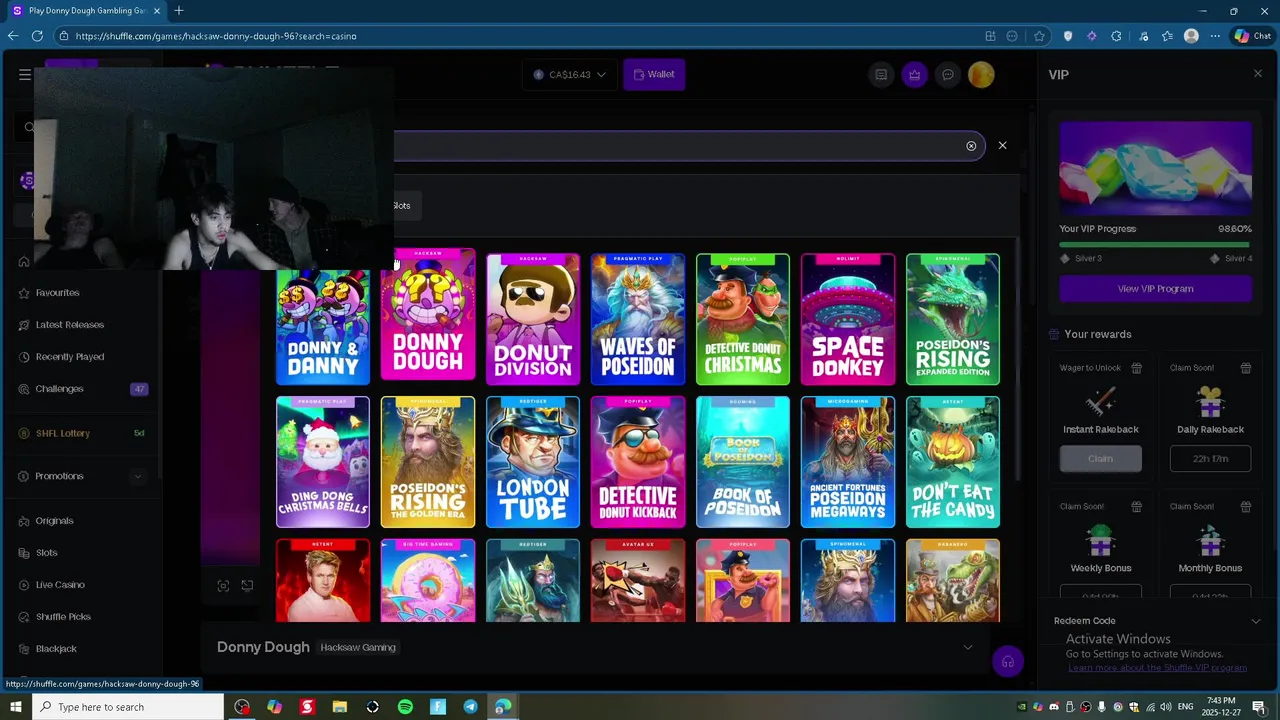Open Spotify from the taskbar
The height and width of the screenshot is (720, 1280).
pos(405,707)
